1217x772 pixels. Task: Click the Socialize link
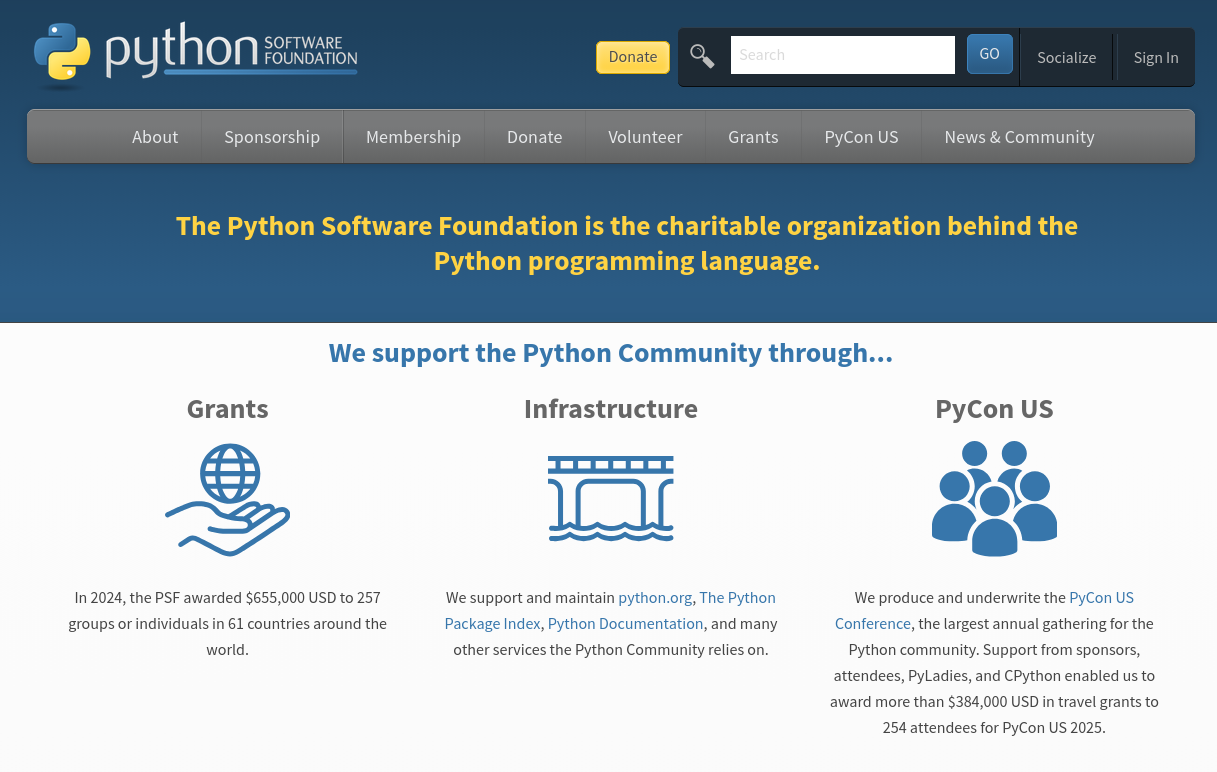click(x=1066, y=57)
